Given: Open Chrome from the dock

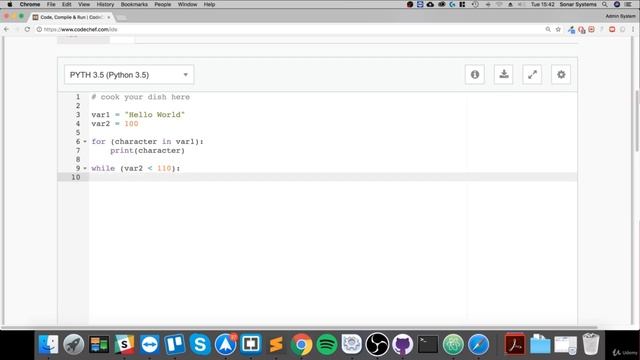Looking at the screenshot, I should coord(302,344).
